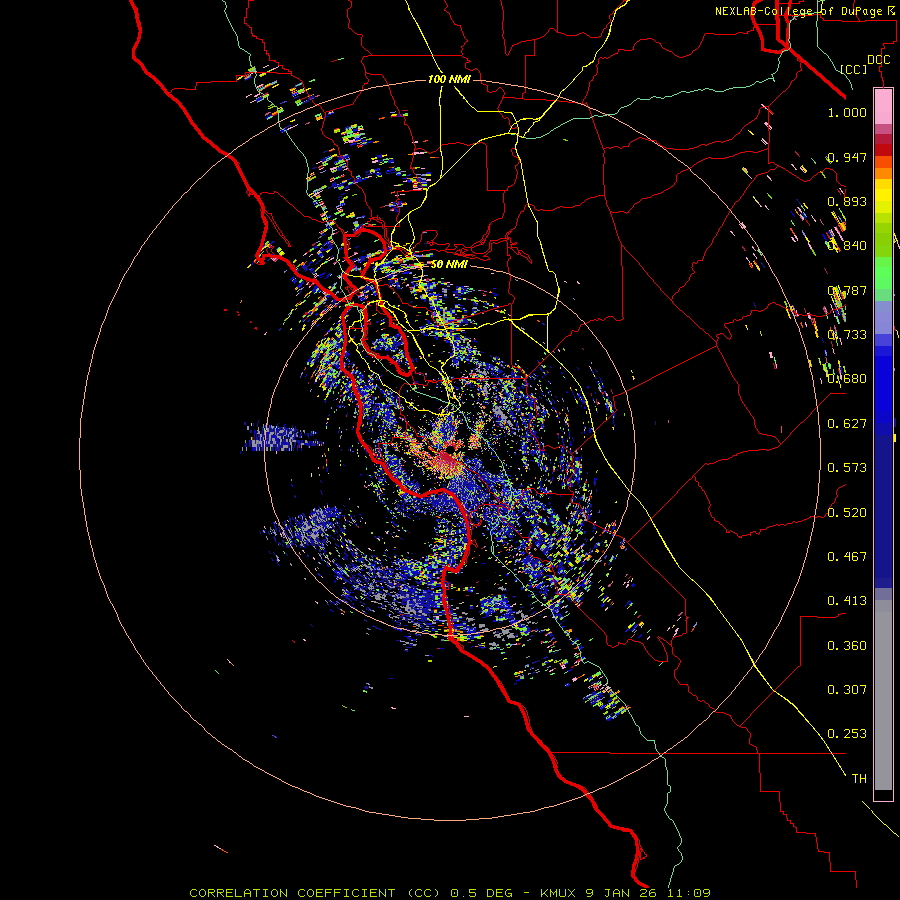The height and width of the screenshot is (900, 900).
Task: Click the 0.573 scale value
Action: click(847, 468)
